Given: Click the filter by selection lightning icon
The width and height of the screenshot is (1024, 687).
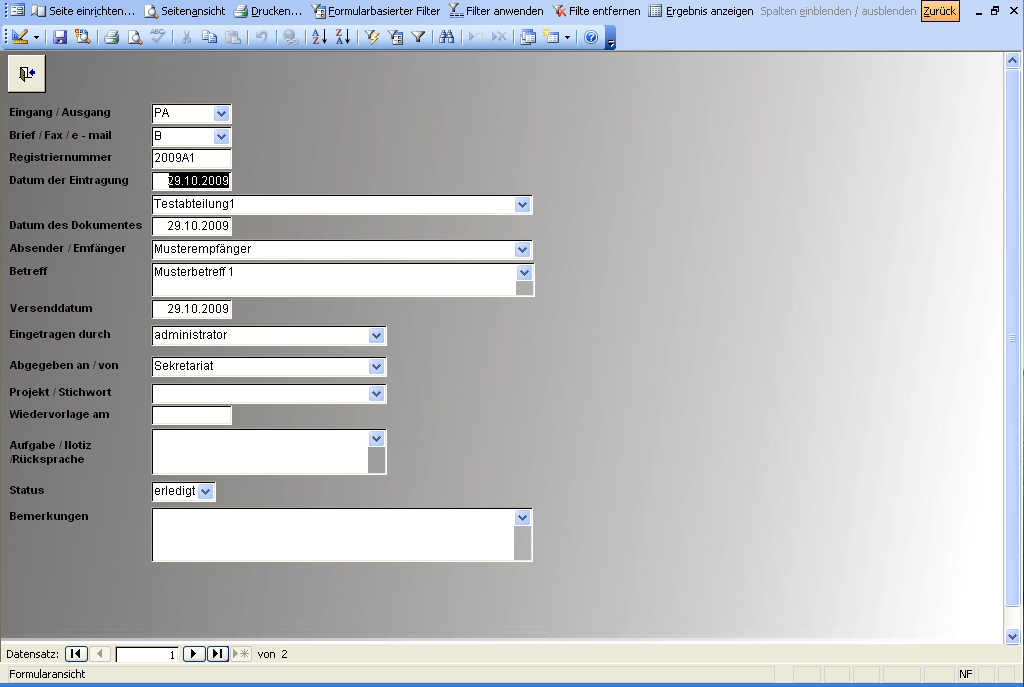Looking at the screenshot, I should pyautogui.click(x=372, y=37).
